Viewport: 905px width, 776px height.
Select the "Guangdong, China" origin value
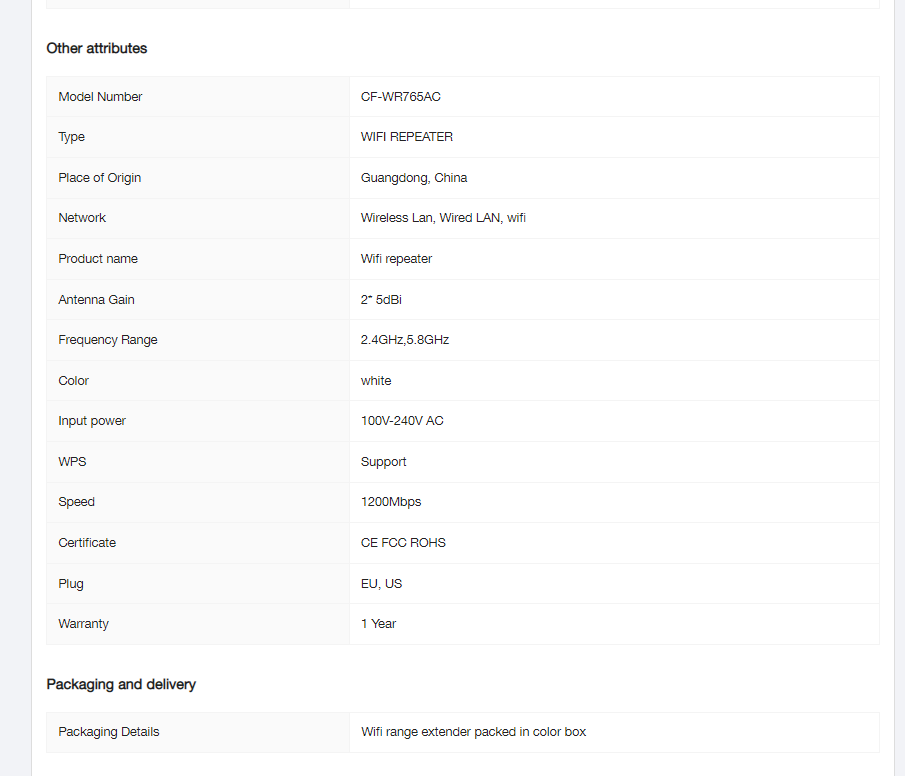(x=413, y=178)
